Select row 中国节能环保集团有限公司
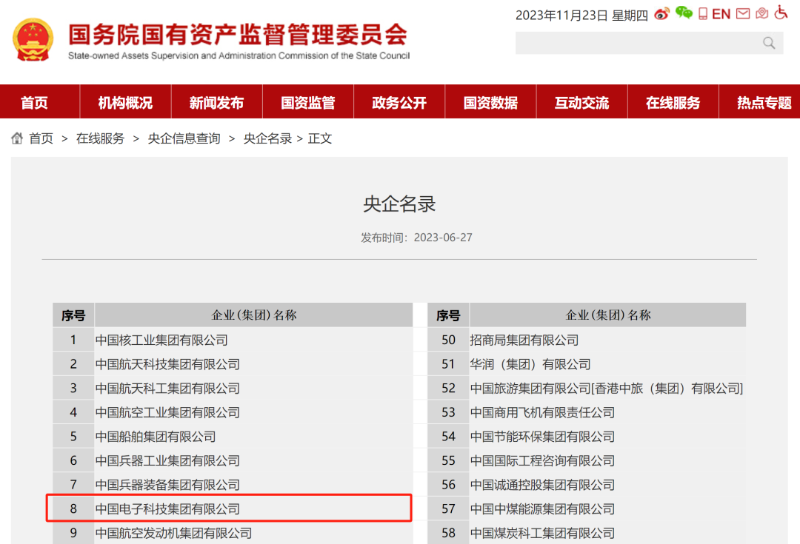The height and width of the screenshot is (544, 800). tap(587, 436)
